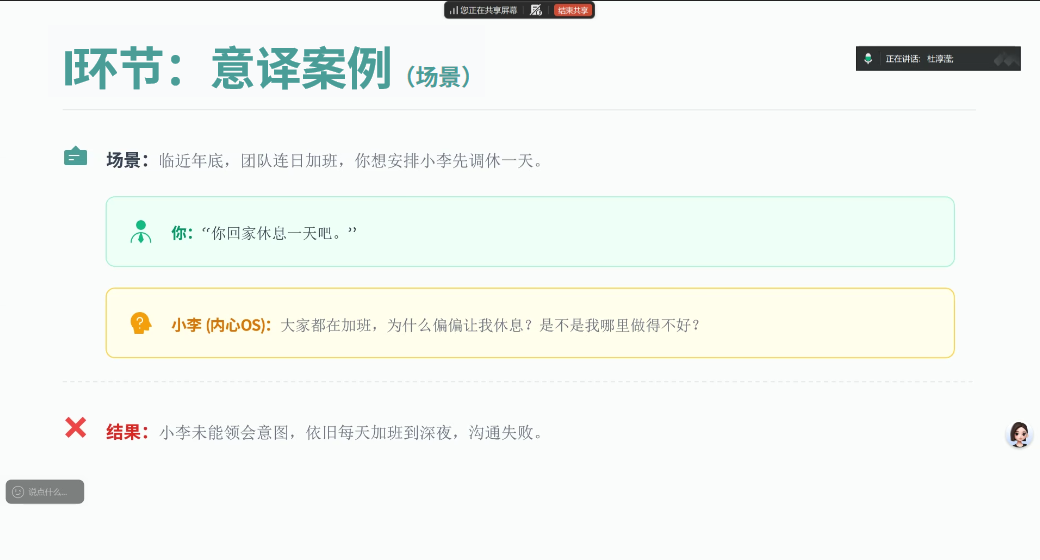1040x560 pixels.
Task: Click the (场景) subtitle in title
Action: tap(438, 76)
